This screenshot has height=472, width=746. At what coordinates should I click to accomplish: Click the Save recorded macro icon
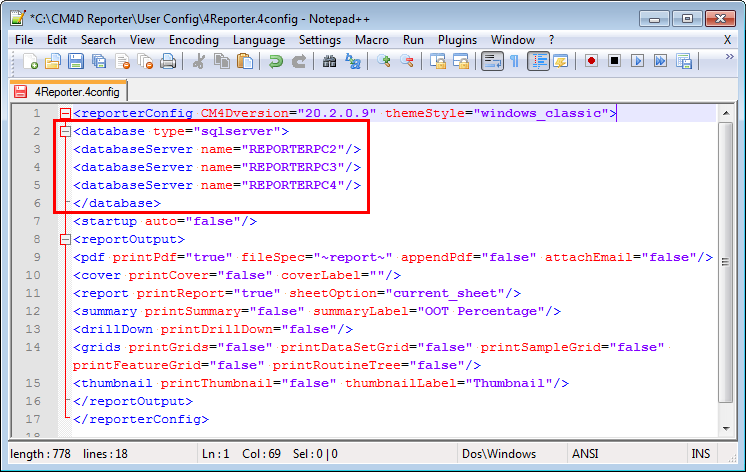coord(684,61)
